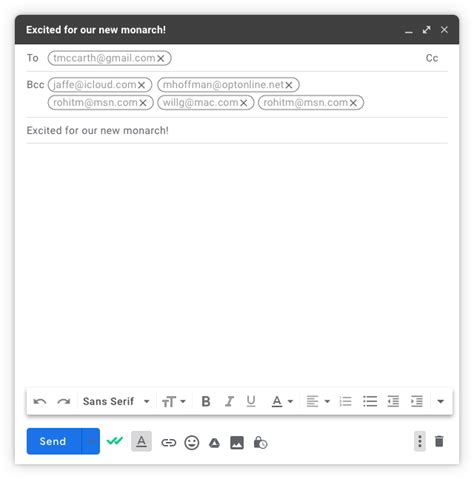
Task: Click the blue Send button
Action: [x=53, y=441]
